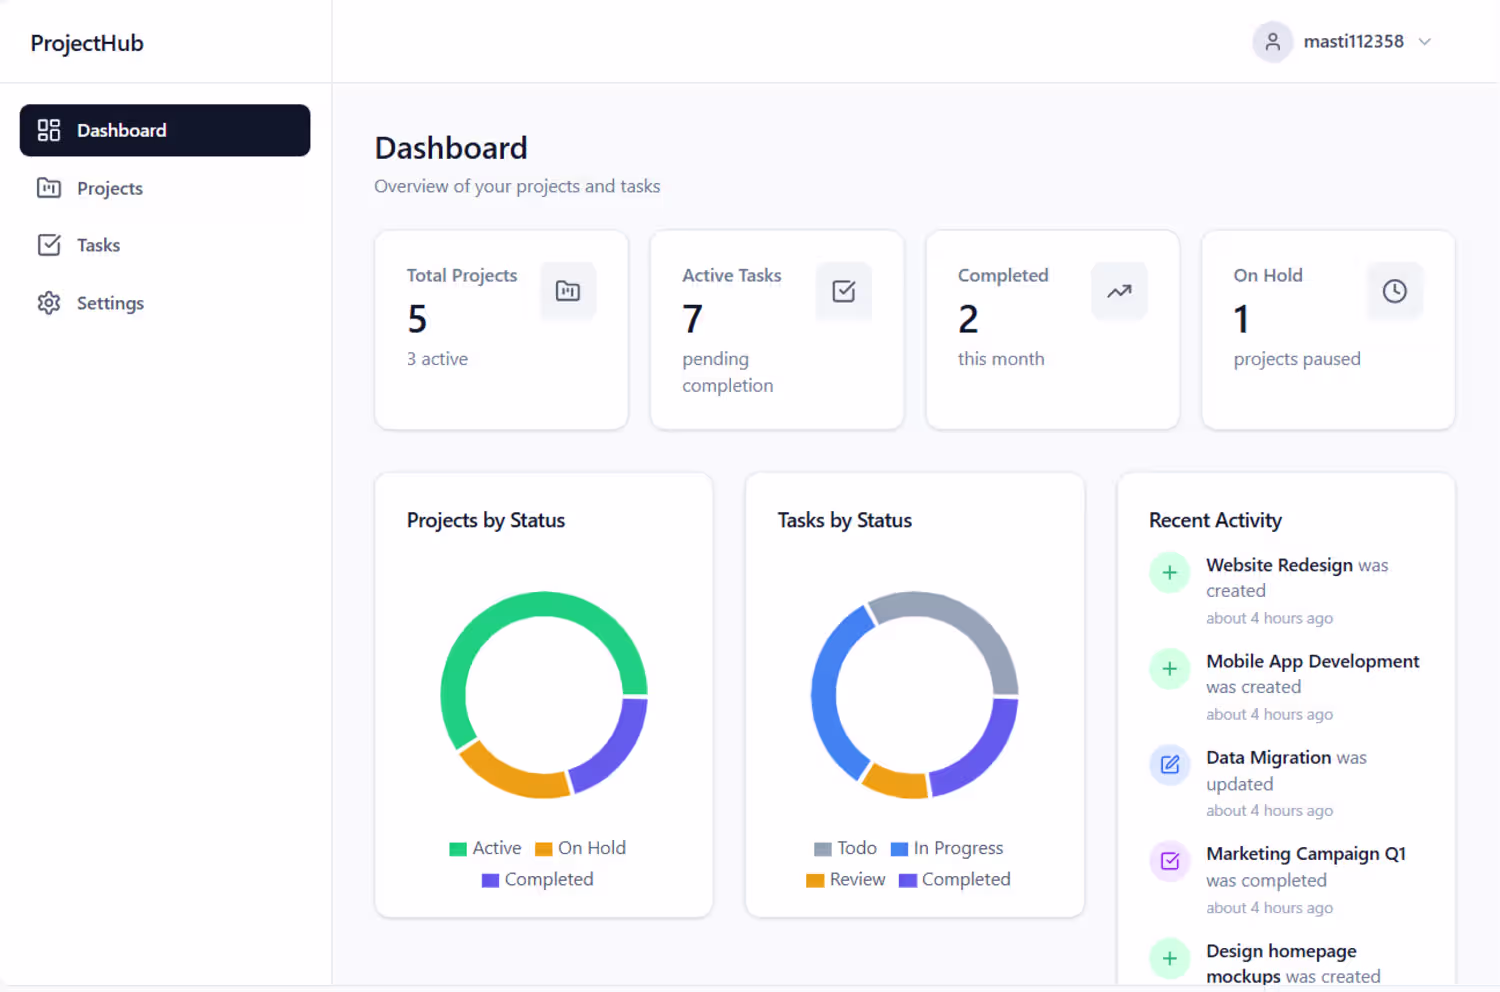
Task: Toggle the In Progress legend entry
Action: click(x=946, y=848)
